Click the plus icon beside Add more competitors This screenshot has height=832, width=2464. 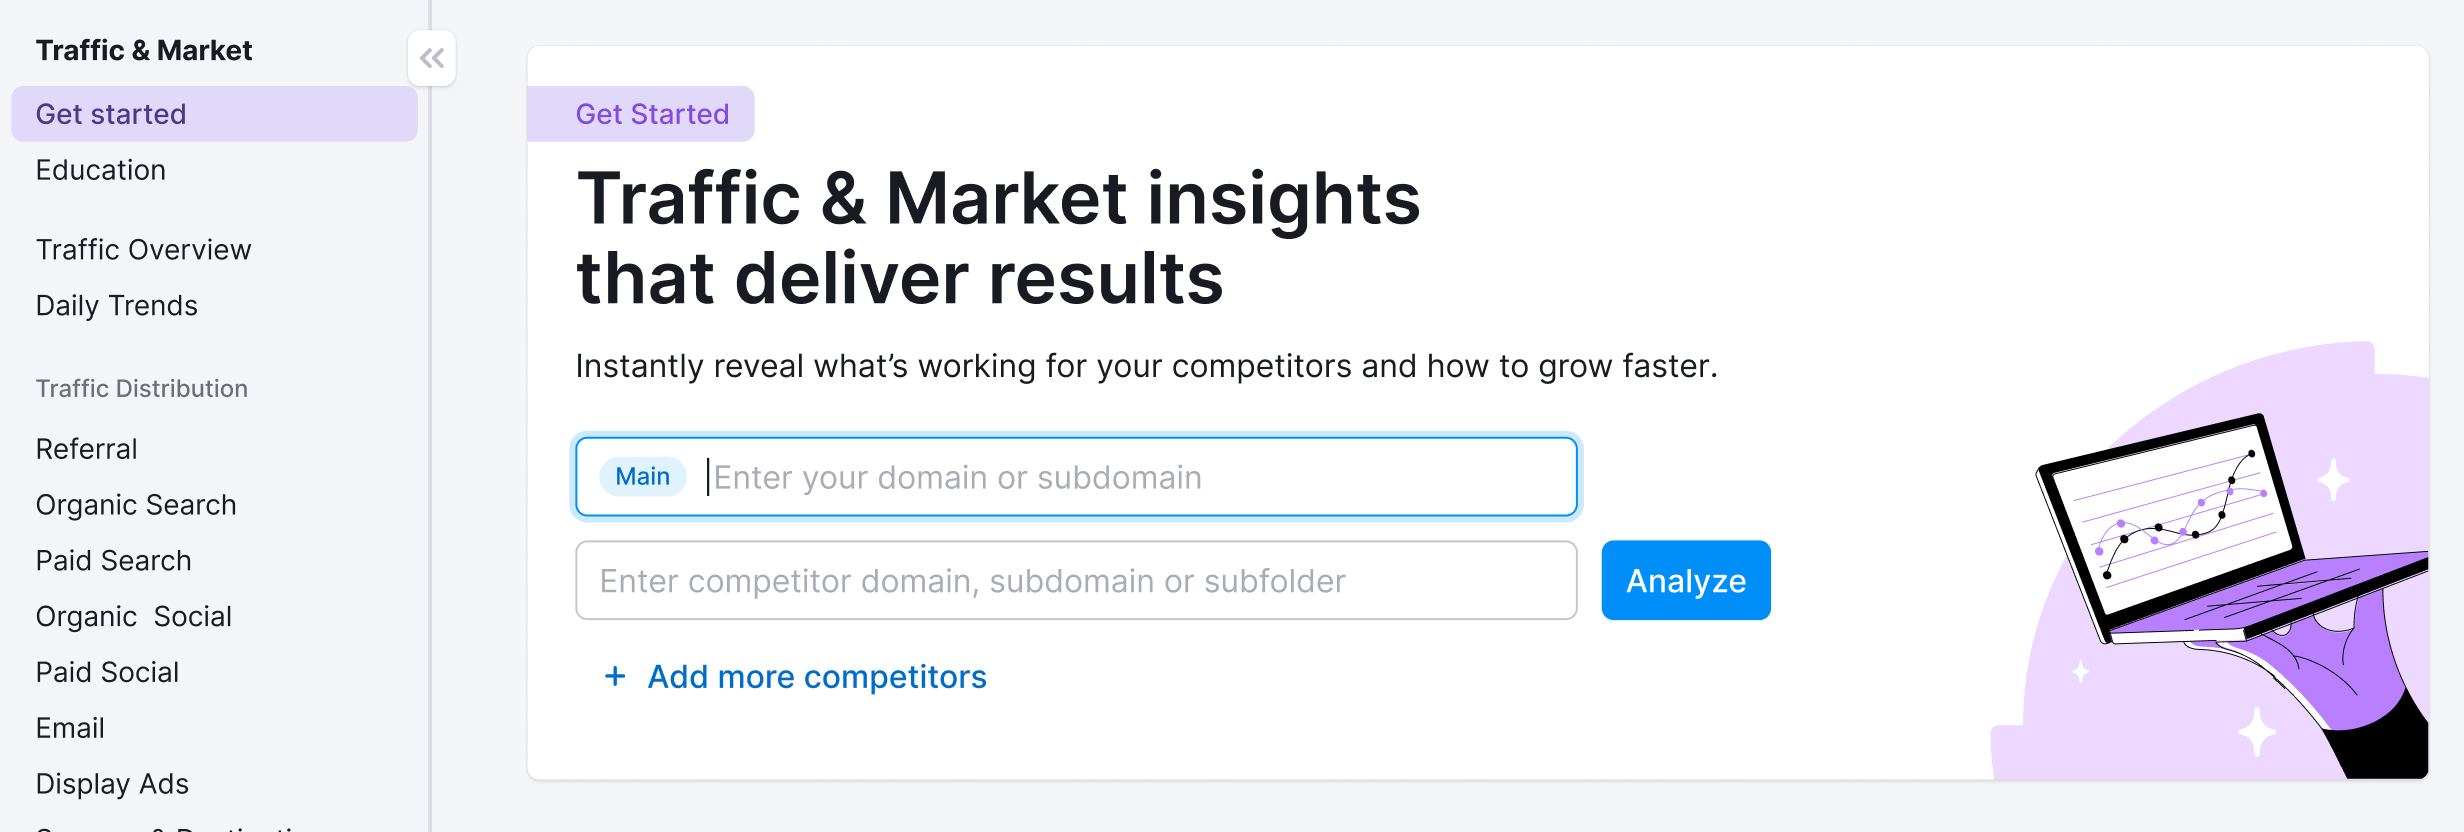pos(616,677)
